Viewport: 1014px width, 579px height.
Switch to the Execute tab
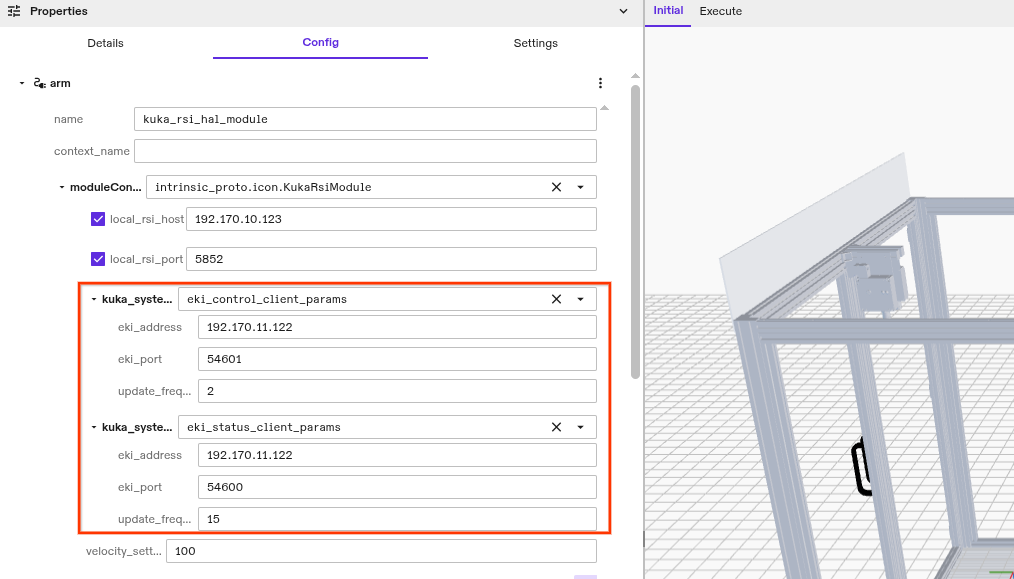point(721,12)
